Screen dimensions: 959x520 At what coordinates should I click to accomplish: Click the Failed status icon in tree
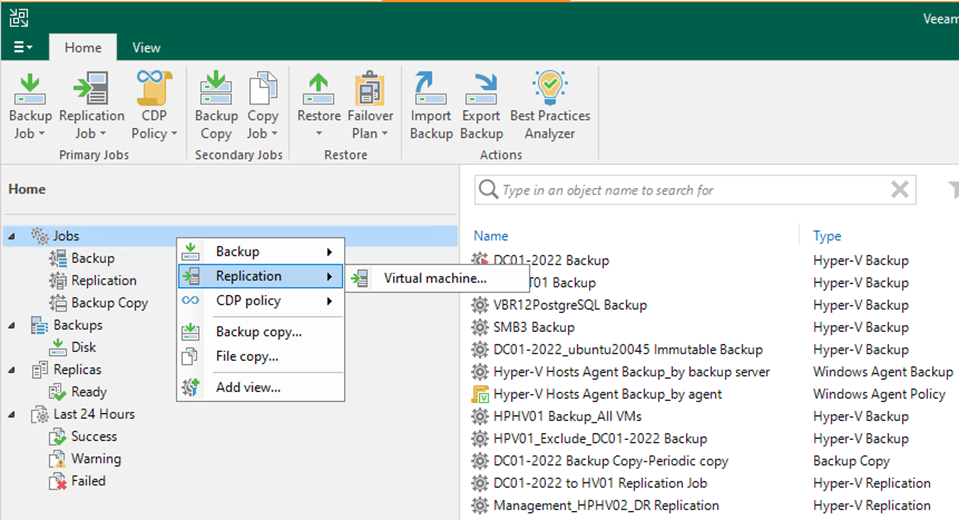58,481
